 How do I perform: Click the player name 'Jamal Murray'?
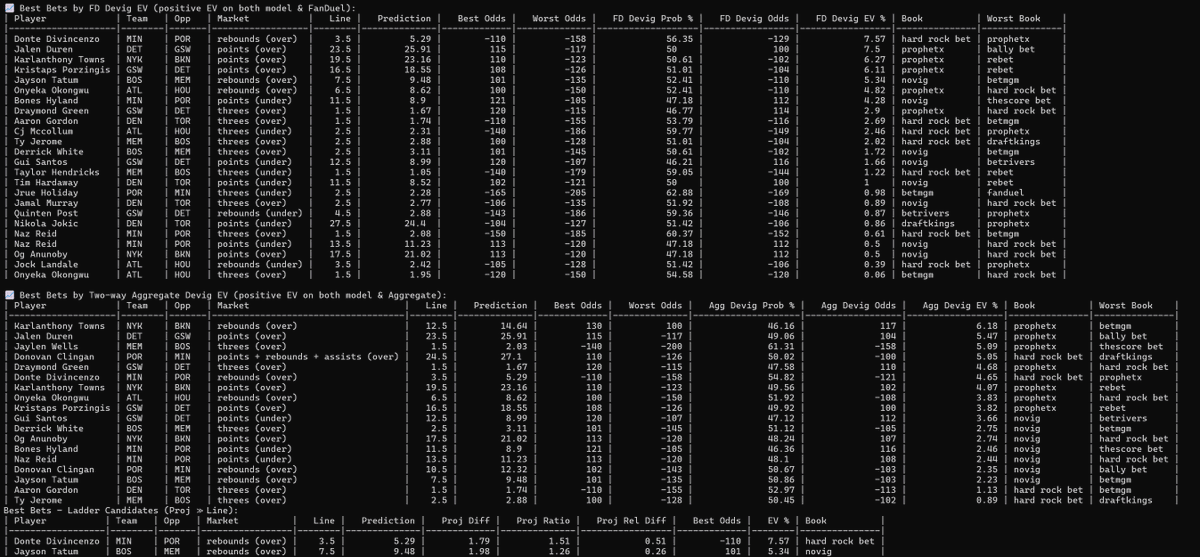pos(45,203)
